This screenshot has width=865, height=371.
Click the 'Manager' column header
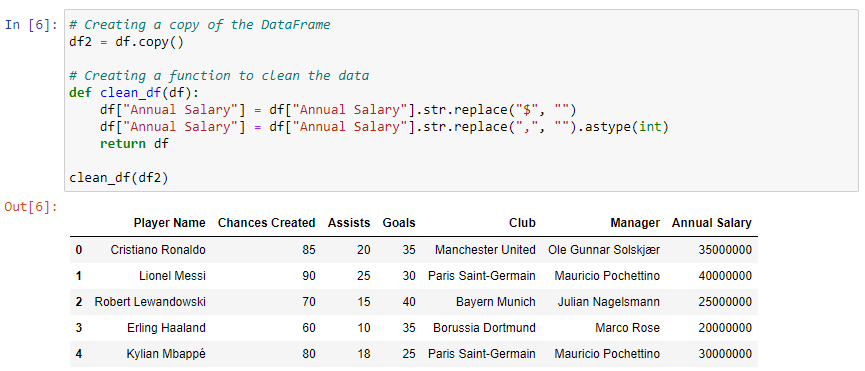click(635, 223)
